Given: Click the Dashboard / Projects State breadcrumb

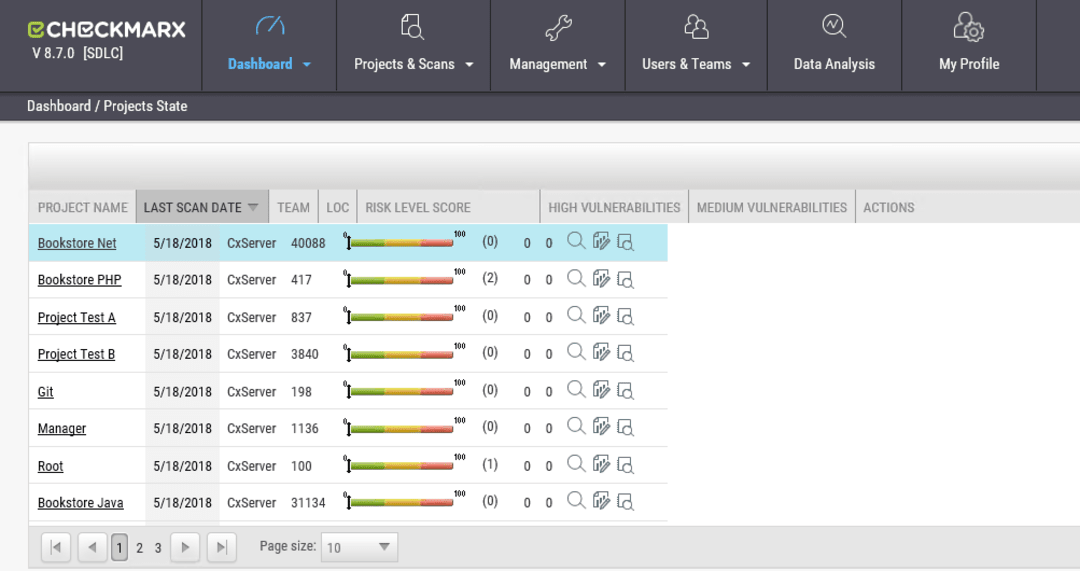Looking at the screenshot, I should tap(107, 106).
